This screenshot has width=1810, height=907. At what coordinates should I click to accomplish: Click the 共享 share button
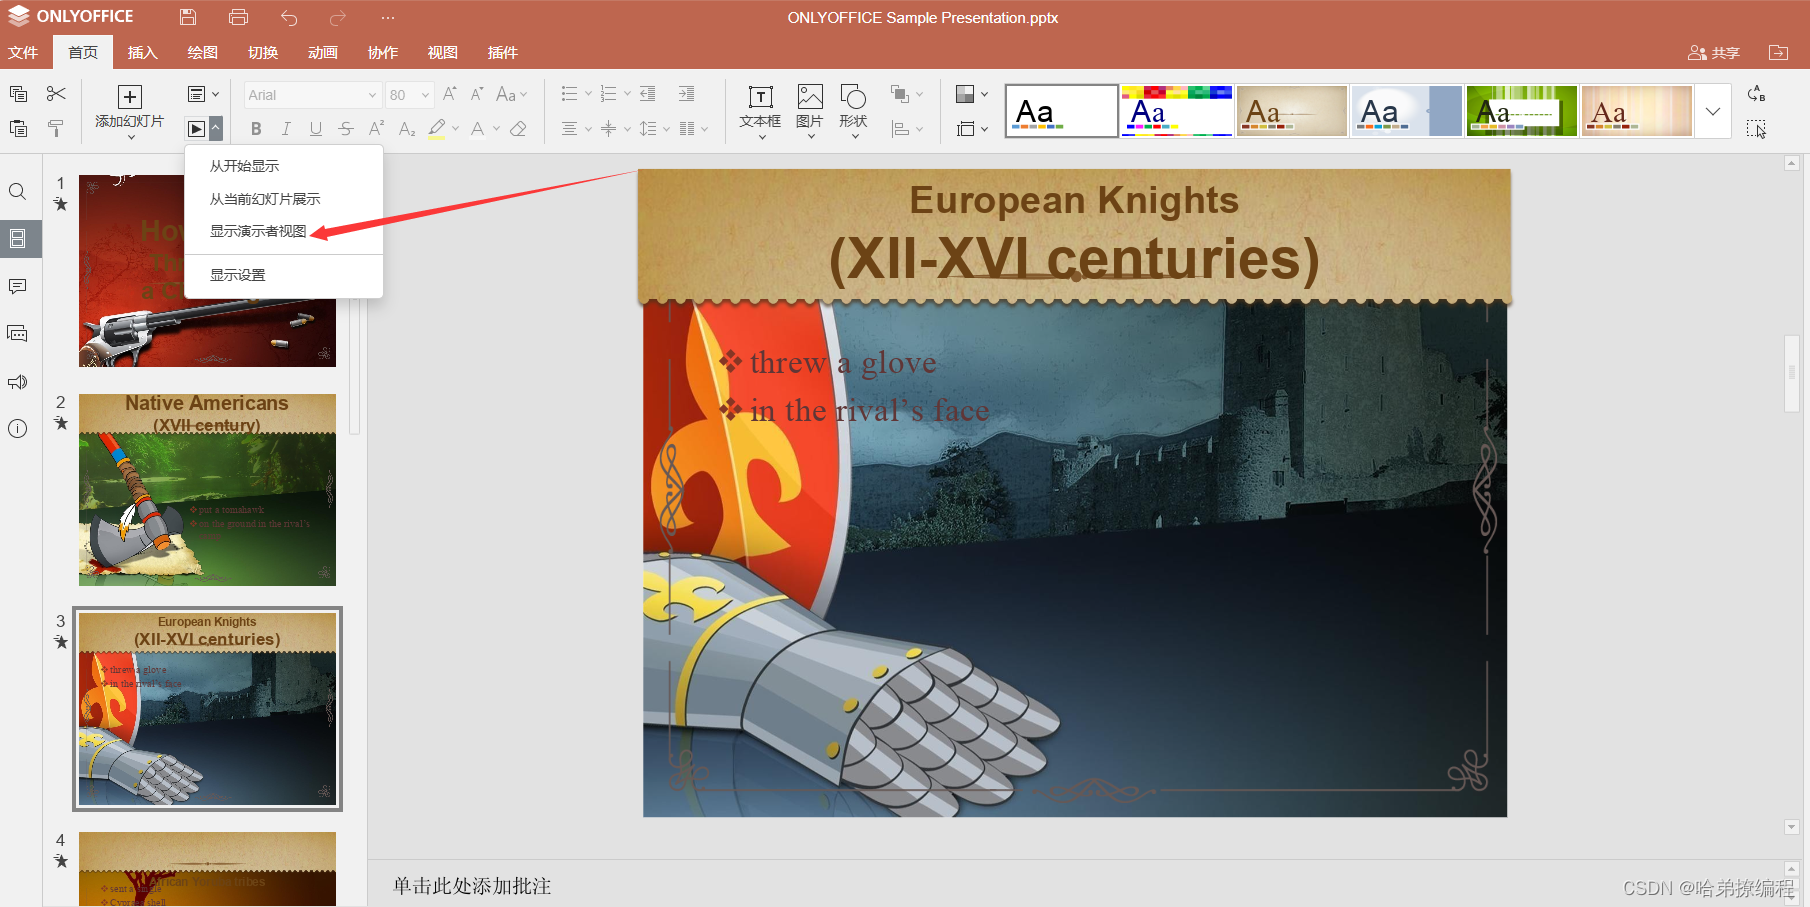(x=1714, y=52)
